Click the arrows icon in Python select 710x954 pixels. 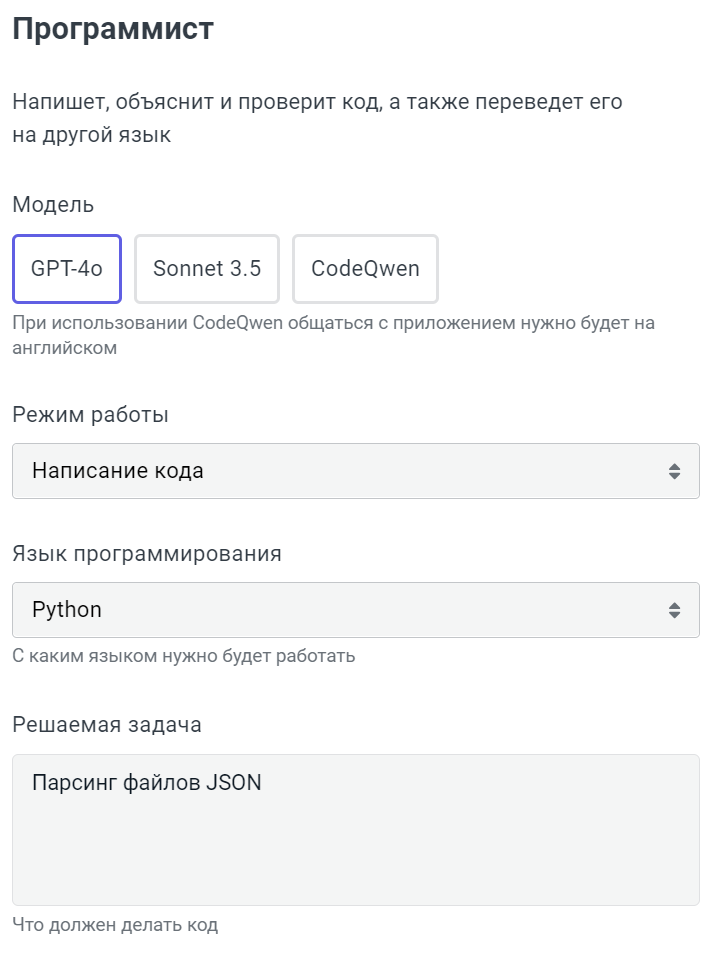pyautogui.click(x=675, y=610)
